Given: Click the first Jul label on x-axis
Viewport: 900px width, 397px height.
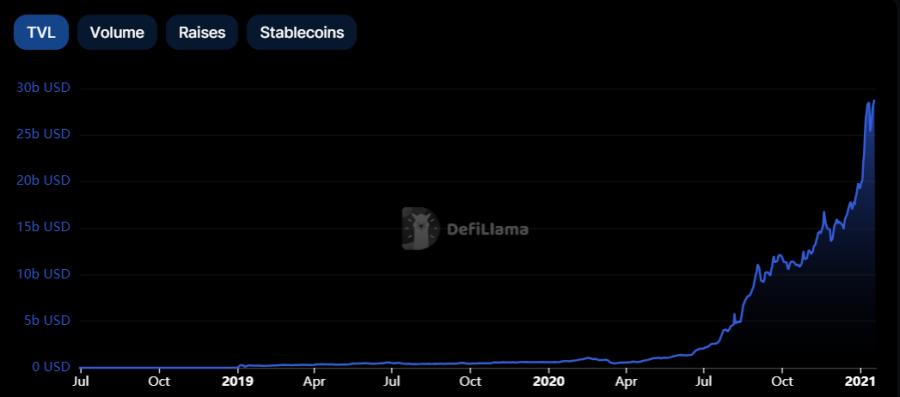Looking at the screenshot, I should pos(82,381).
